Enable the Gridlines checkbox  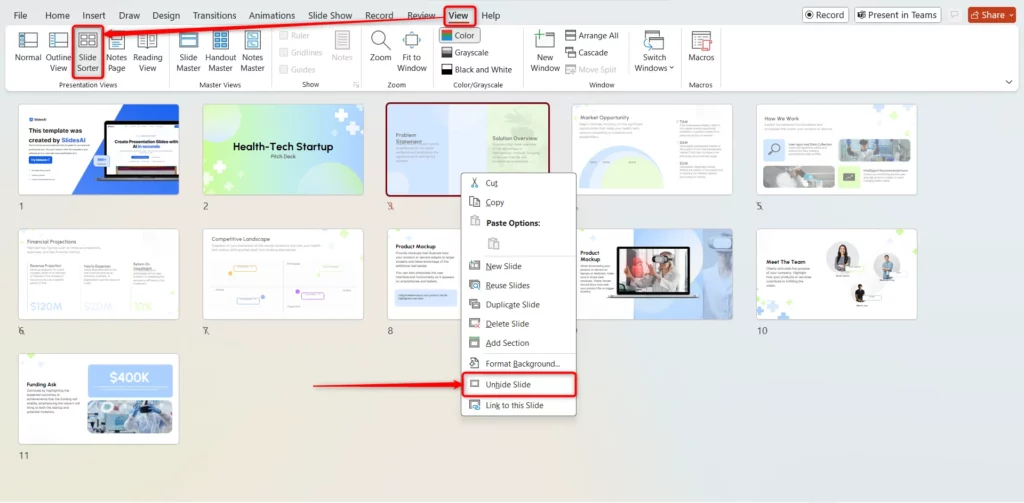[285, 52]
